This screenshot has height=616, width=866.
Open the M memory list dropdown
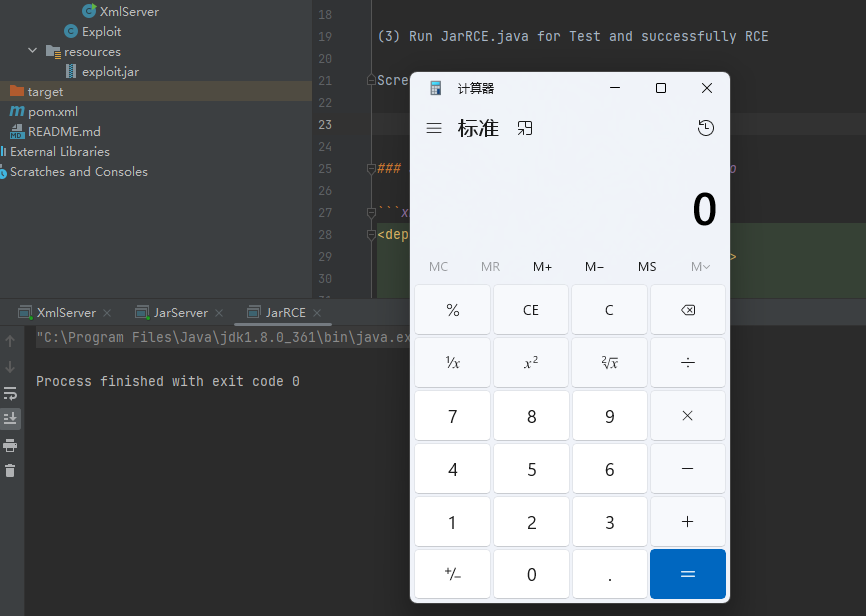click(700, 267)
